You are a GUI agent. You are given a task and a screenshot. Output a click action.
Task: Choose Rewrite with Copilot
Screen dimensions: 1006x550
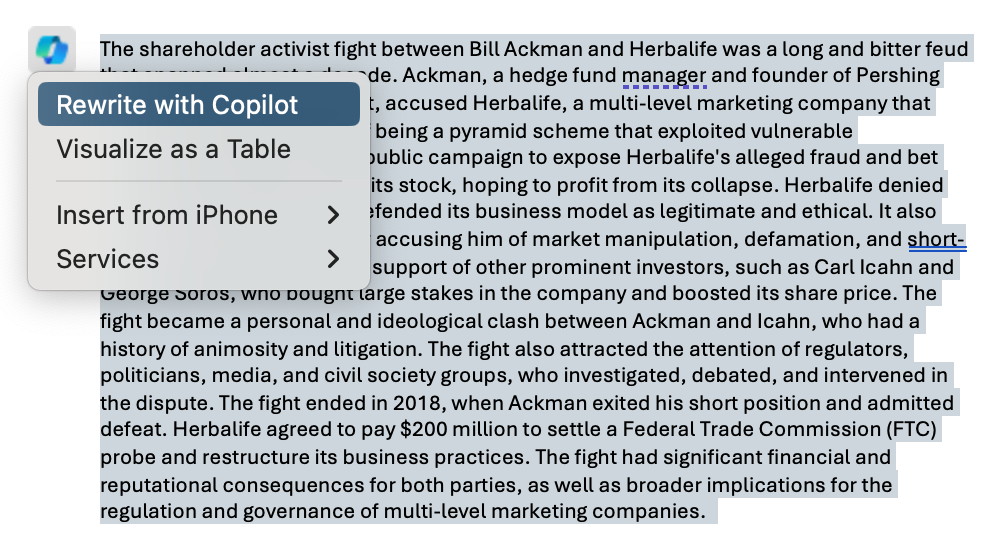click(x=199, y=104)
